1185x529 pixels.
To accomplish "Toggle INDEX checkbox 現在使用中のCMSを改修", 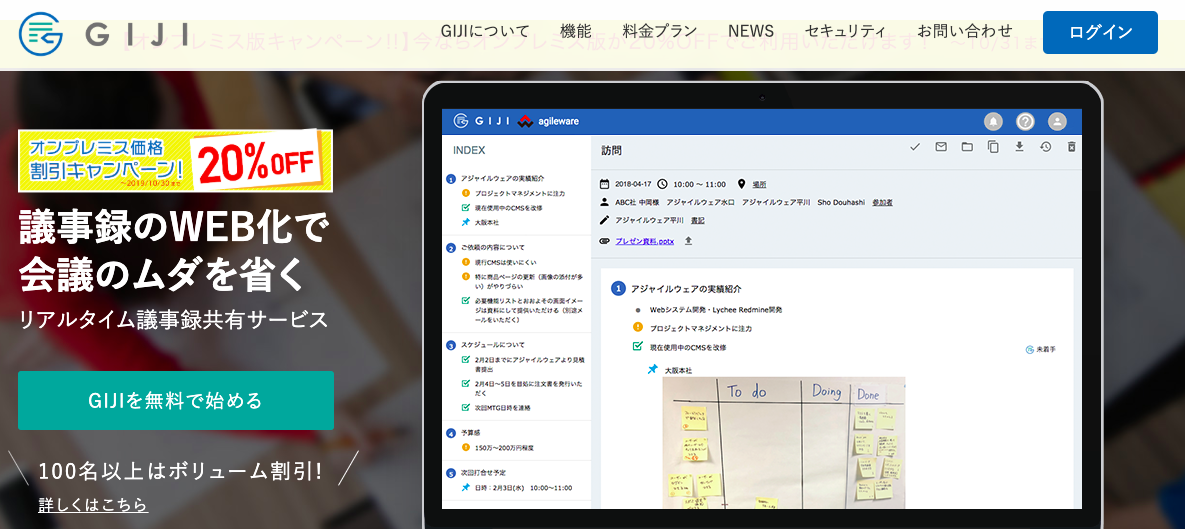I will (466, 208).
